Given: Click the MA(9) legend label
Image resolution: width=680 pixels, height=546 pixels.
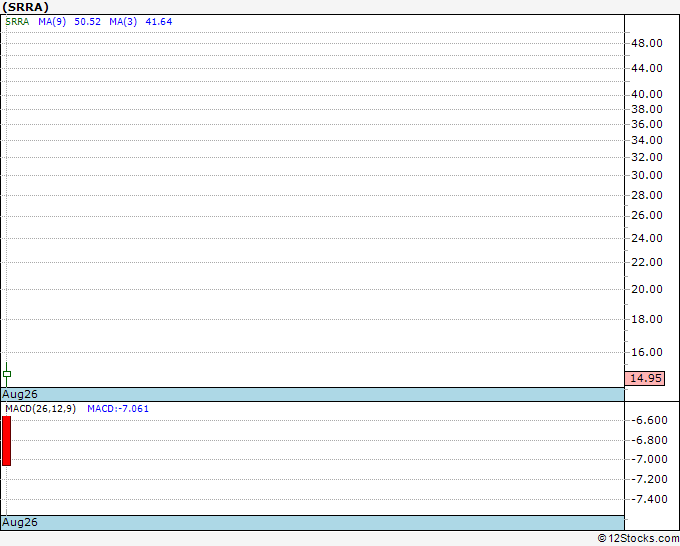Looking at the screenshot, I should pos(52,22).
